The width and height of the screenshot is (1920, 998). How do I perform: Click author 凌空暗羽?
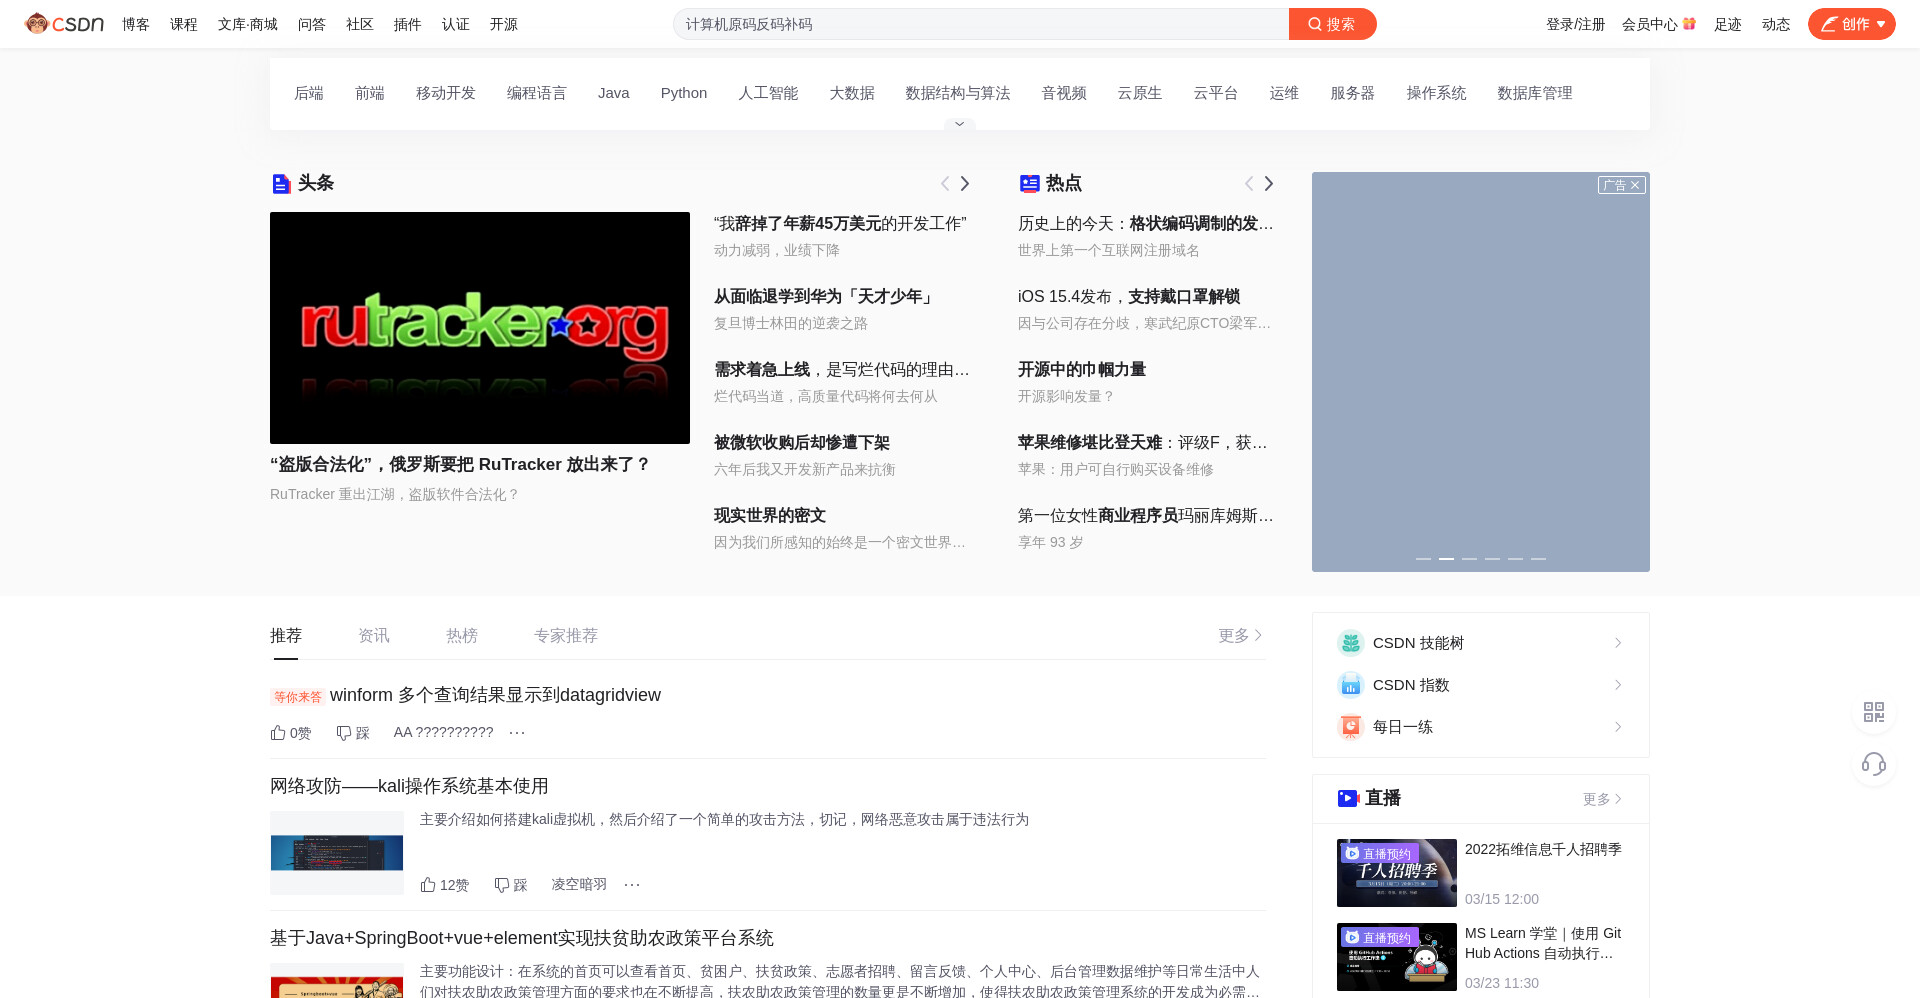pyautogui.click(x=579, y=885)
